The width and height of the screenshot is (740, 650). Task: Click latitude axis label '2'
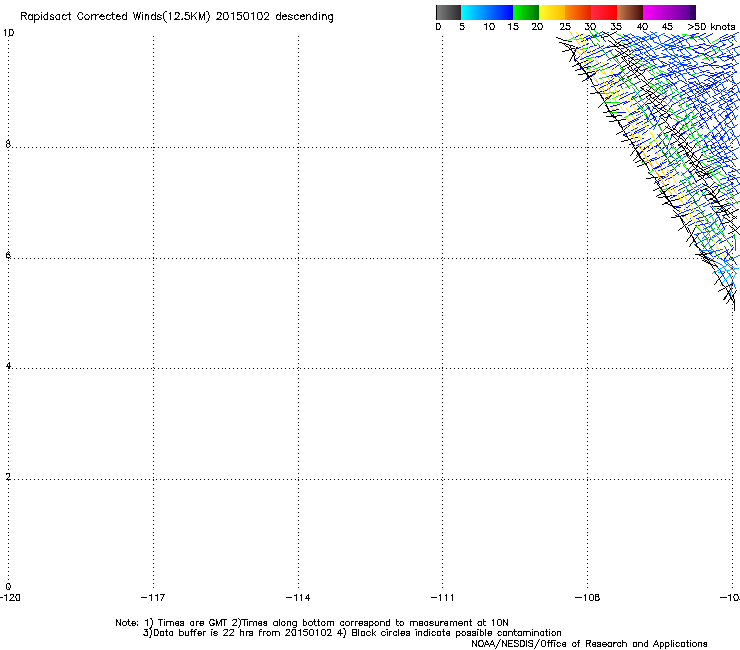tap(8, 477)
